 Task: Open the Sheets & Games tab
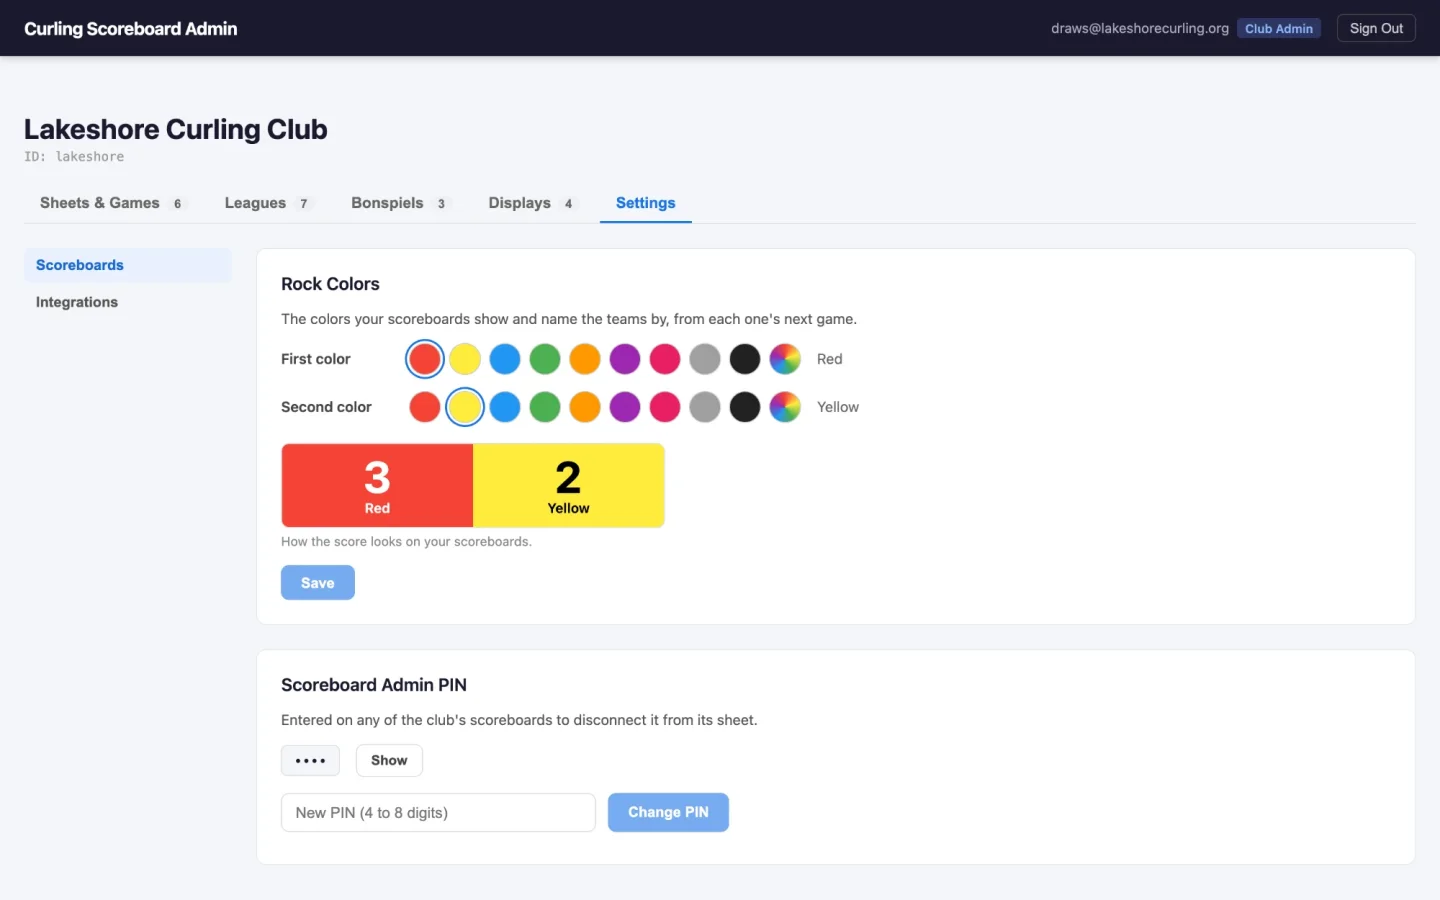tap(112, 203)
